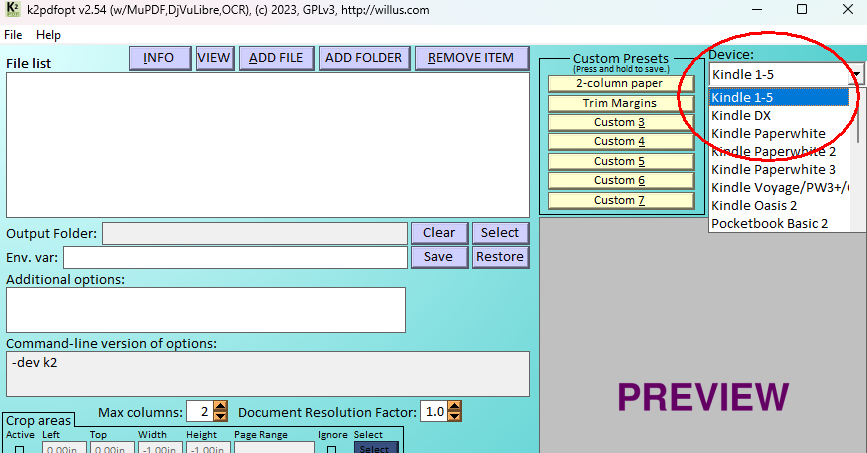Select the Custom 6 preset
Screen dimensions: 867x453
coord(621,180)
